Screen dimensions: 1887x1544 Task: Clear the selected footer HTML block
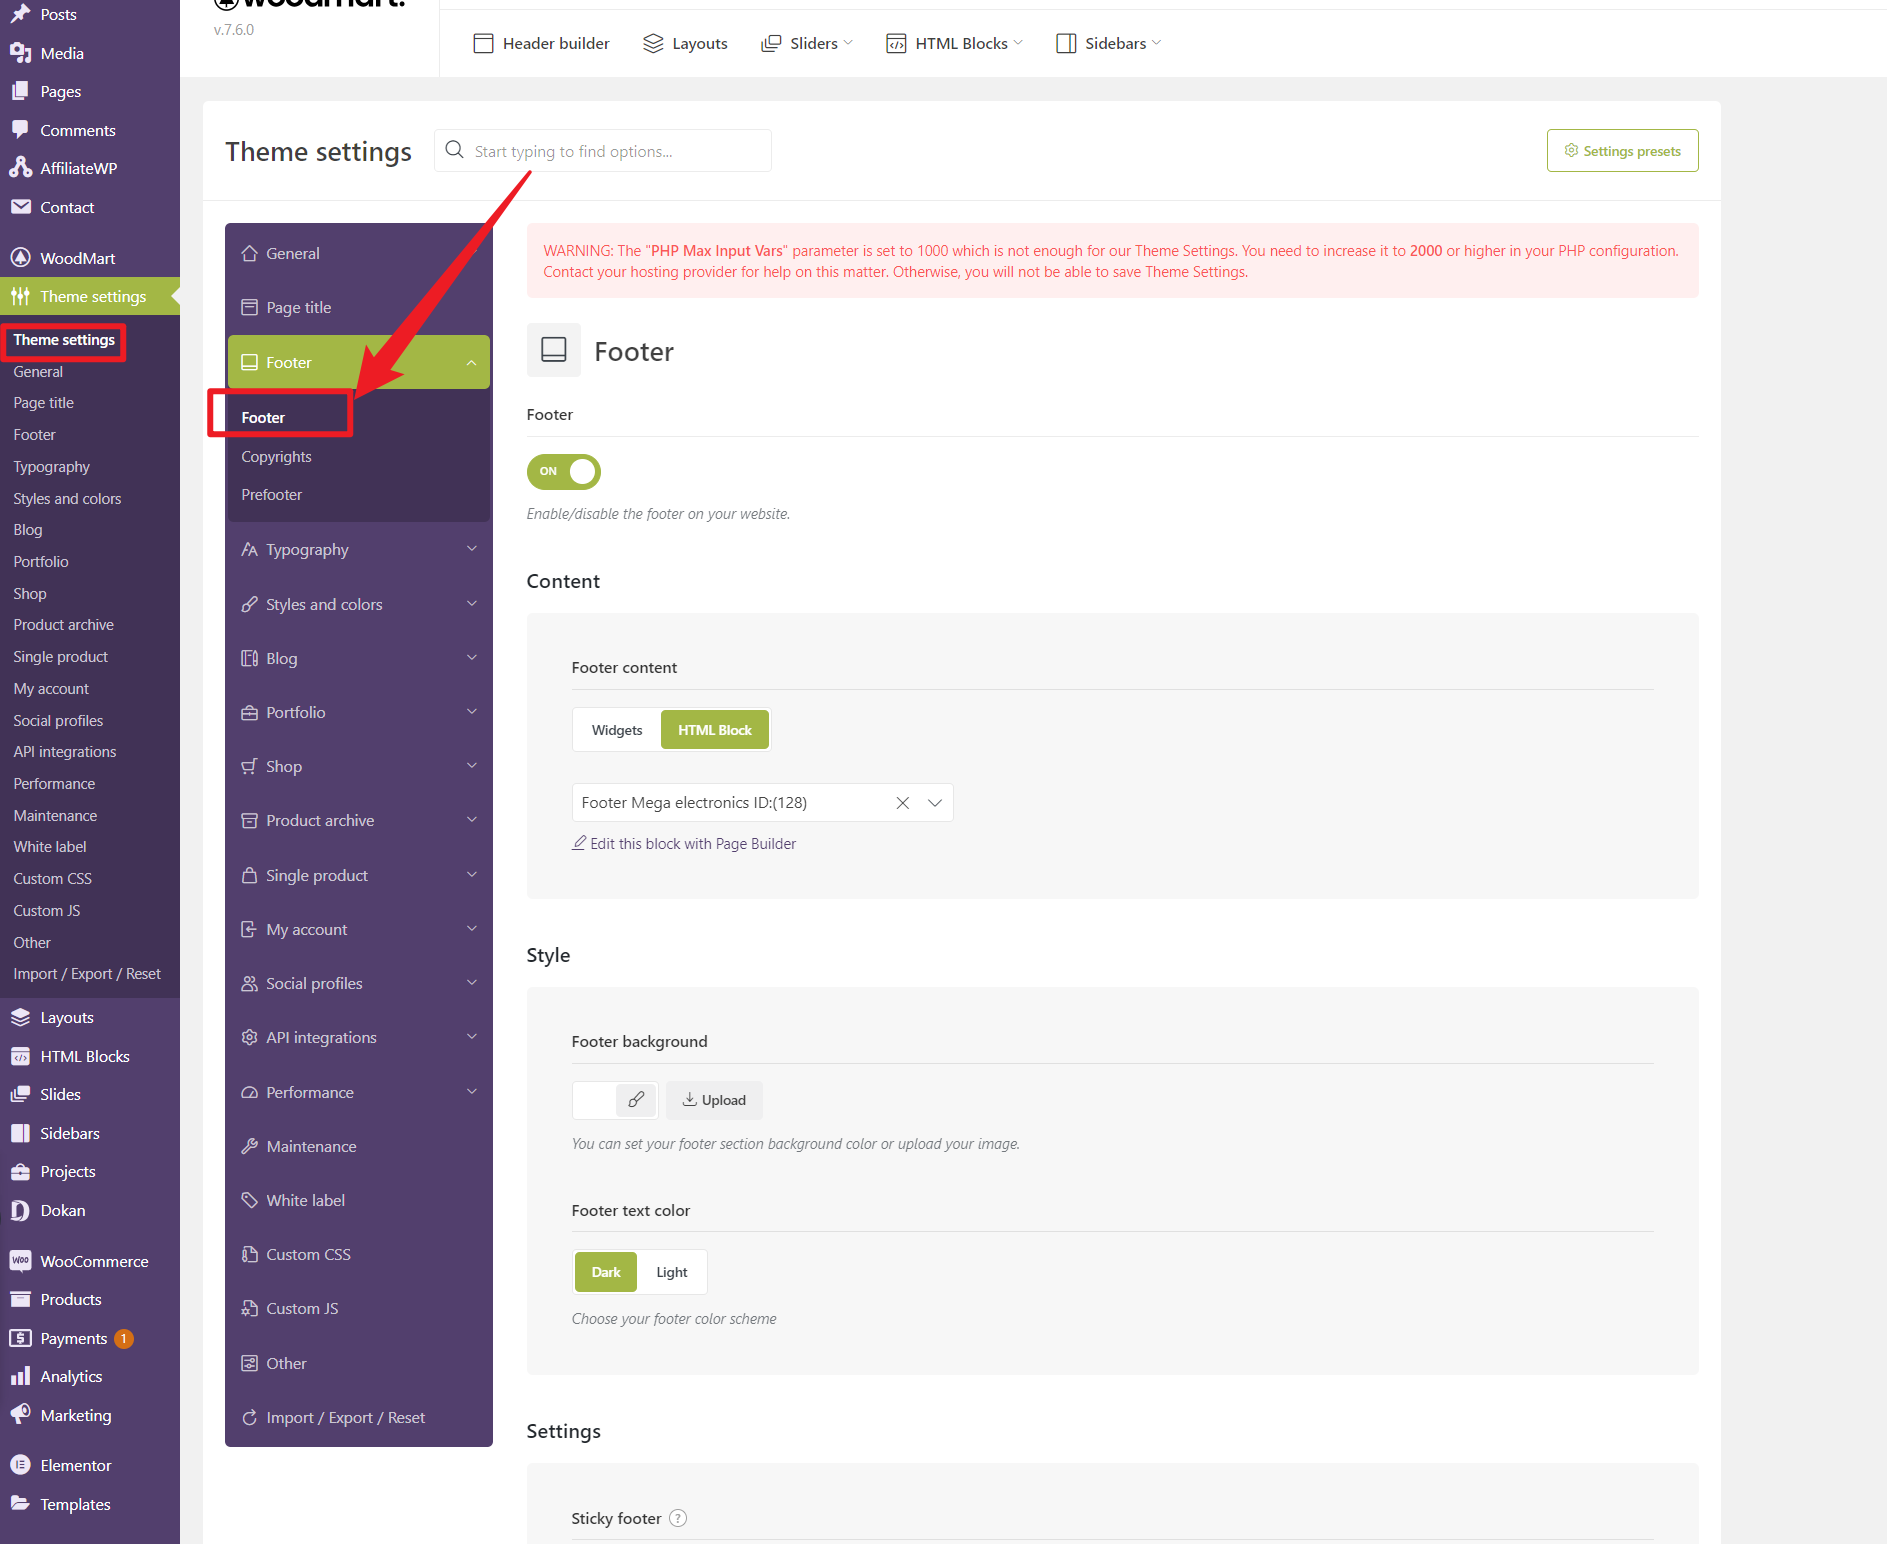click(903, 803)
